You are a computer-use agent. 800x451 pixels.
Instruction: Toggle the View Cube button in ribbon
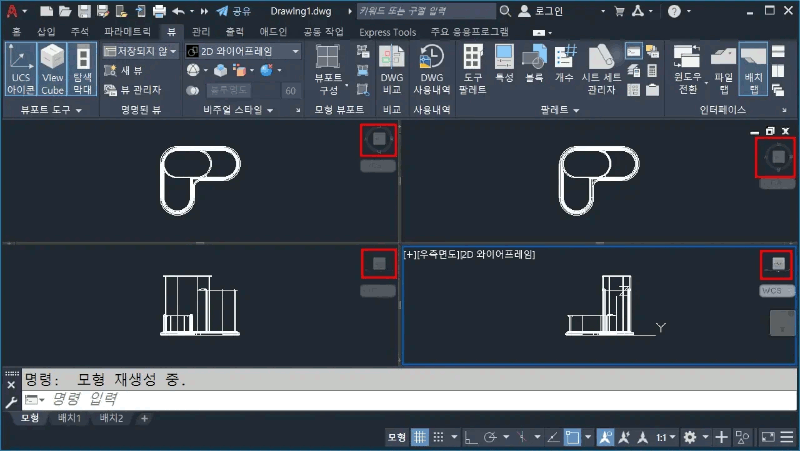point(52,68)
